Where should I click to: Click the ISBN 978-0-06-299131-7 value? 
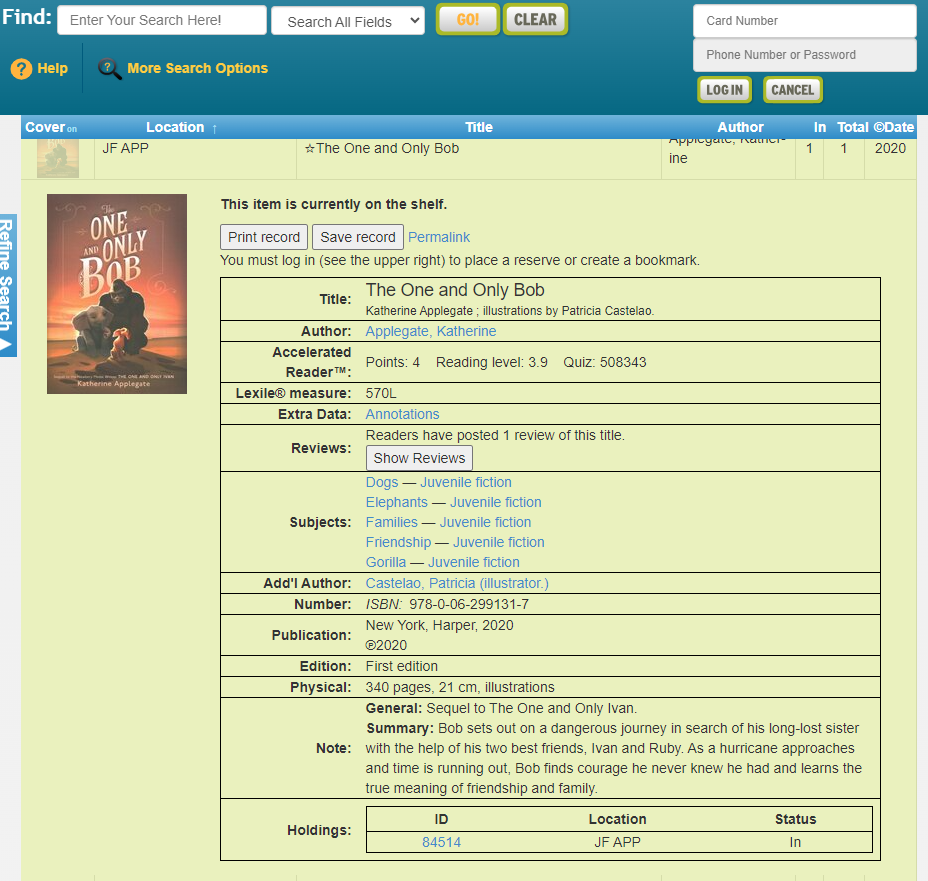(x=469, y=605)
